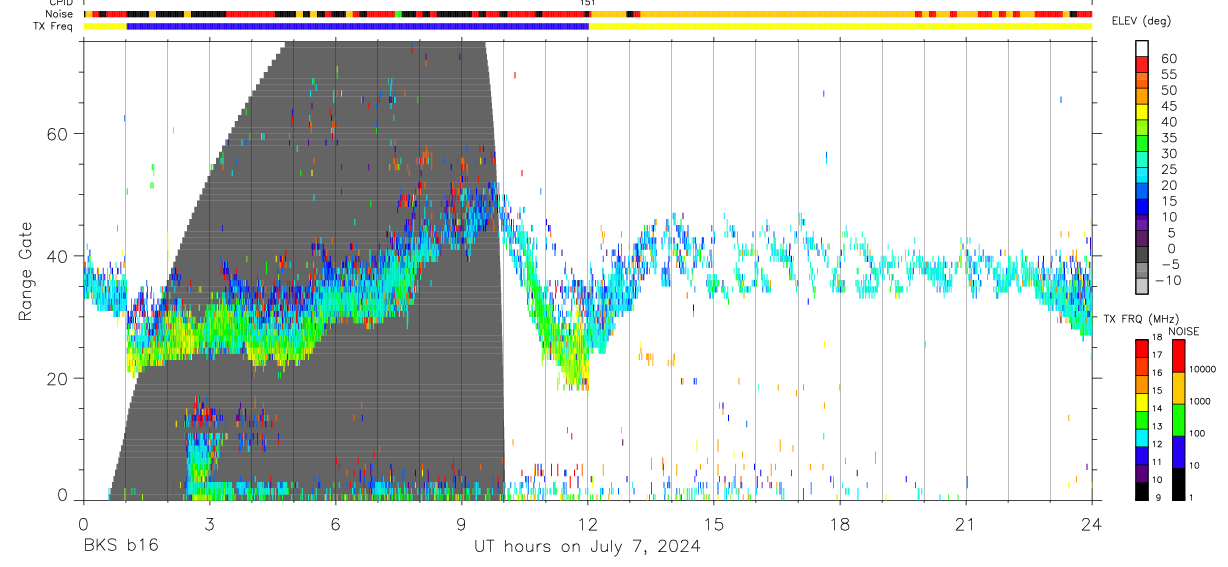This screenshot has height=567, width=1228.
Task: Select the 'BKS b16' radar beam label
Action: pos(120,547)
